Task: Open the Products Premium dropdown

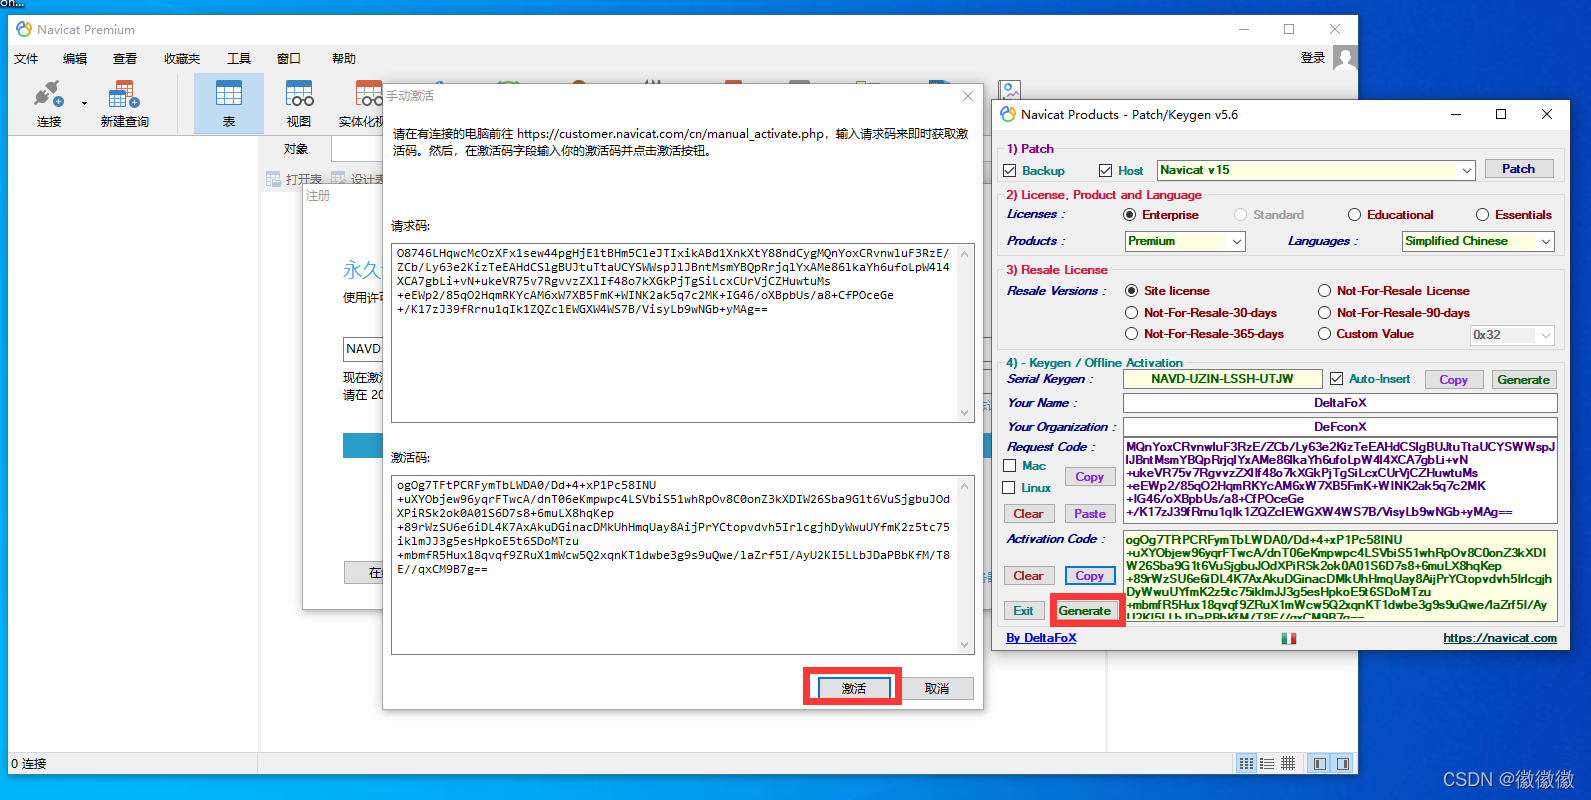Action: click(x=1185, y=241)
